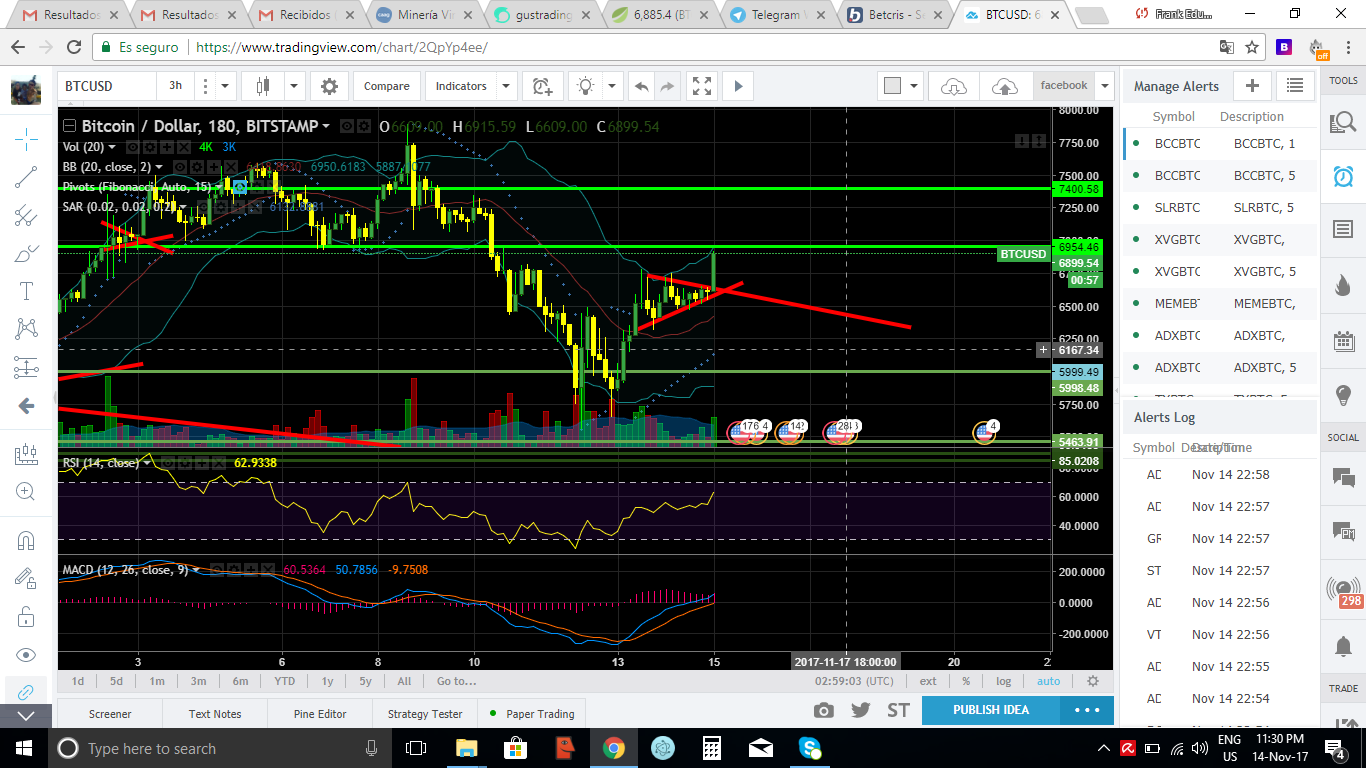Image resolution: width=1366 pixels, height=768 pixels.
Task: Click load chart layout cloud icon
Action: (x=954, y=86)
